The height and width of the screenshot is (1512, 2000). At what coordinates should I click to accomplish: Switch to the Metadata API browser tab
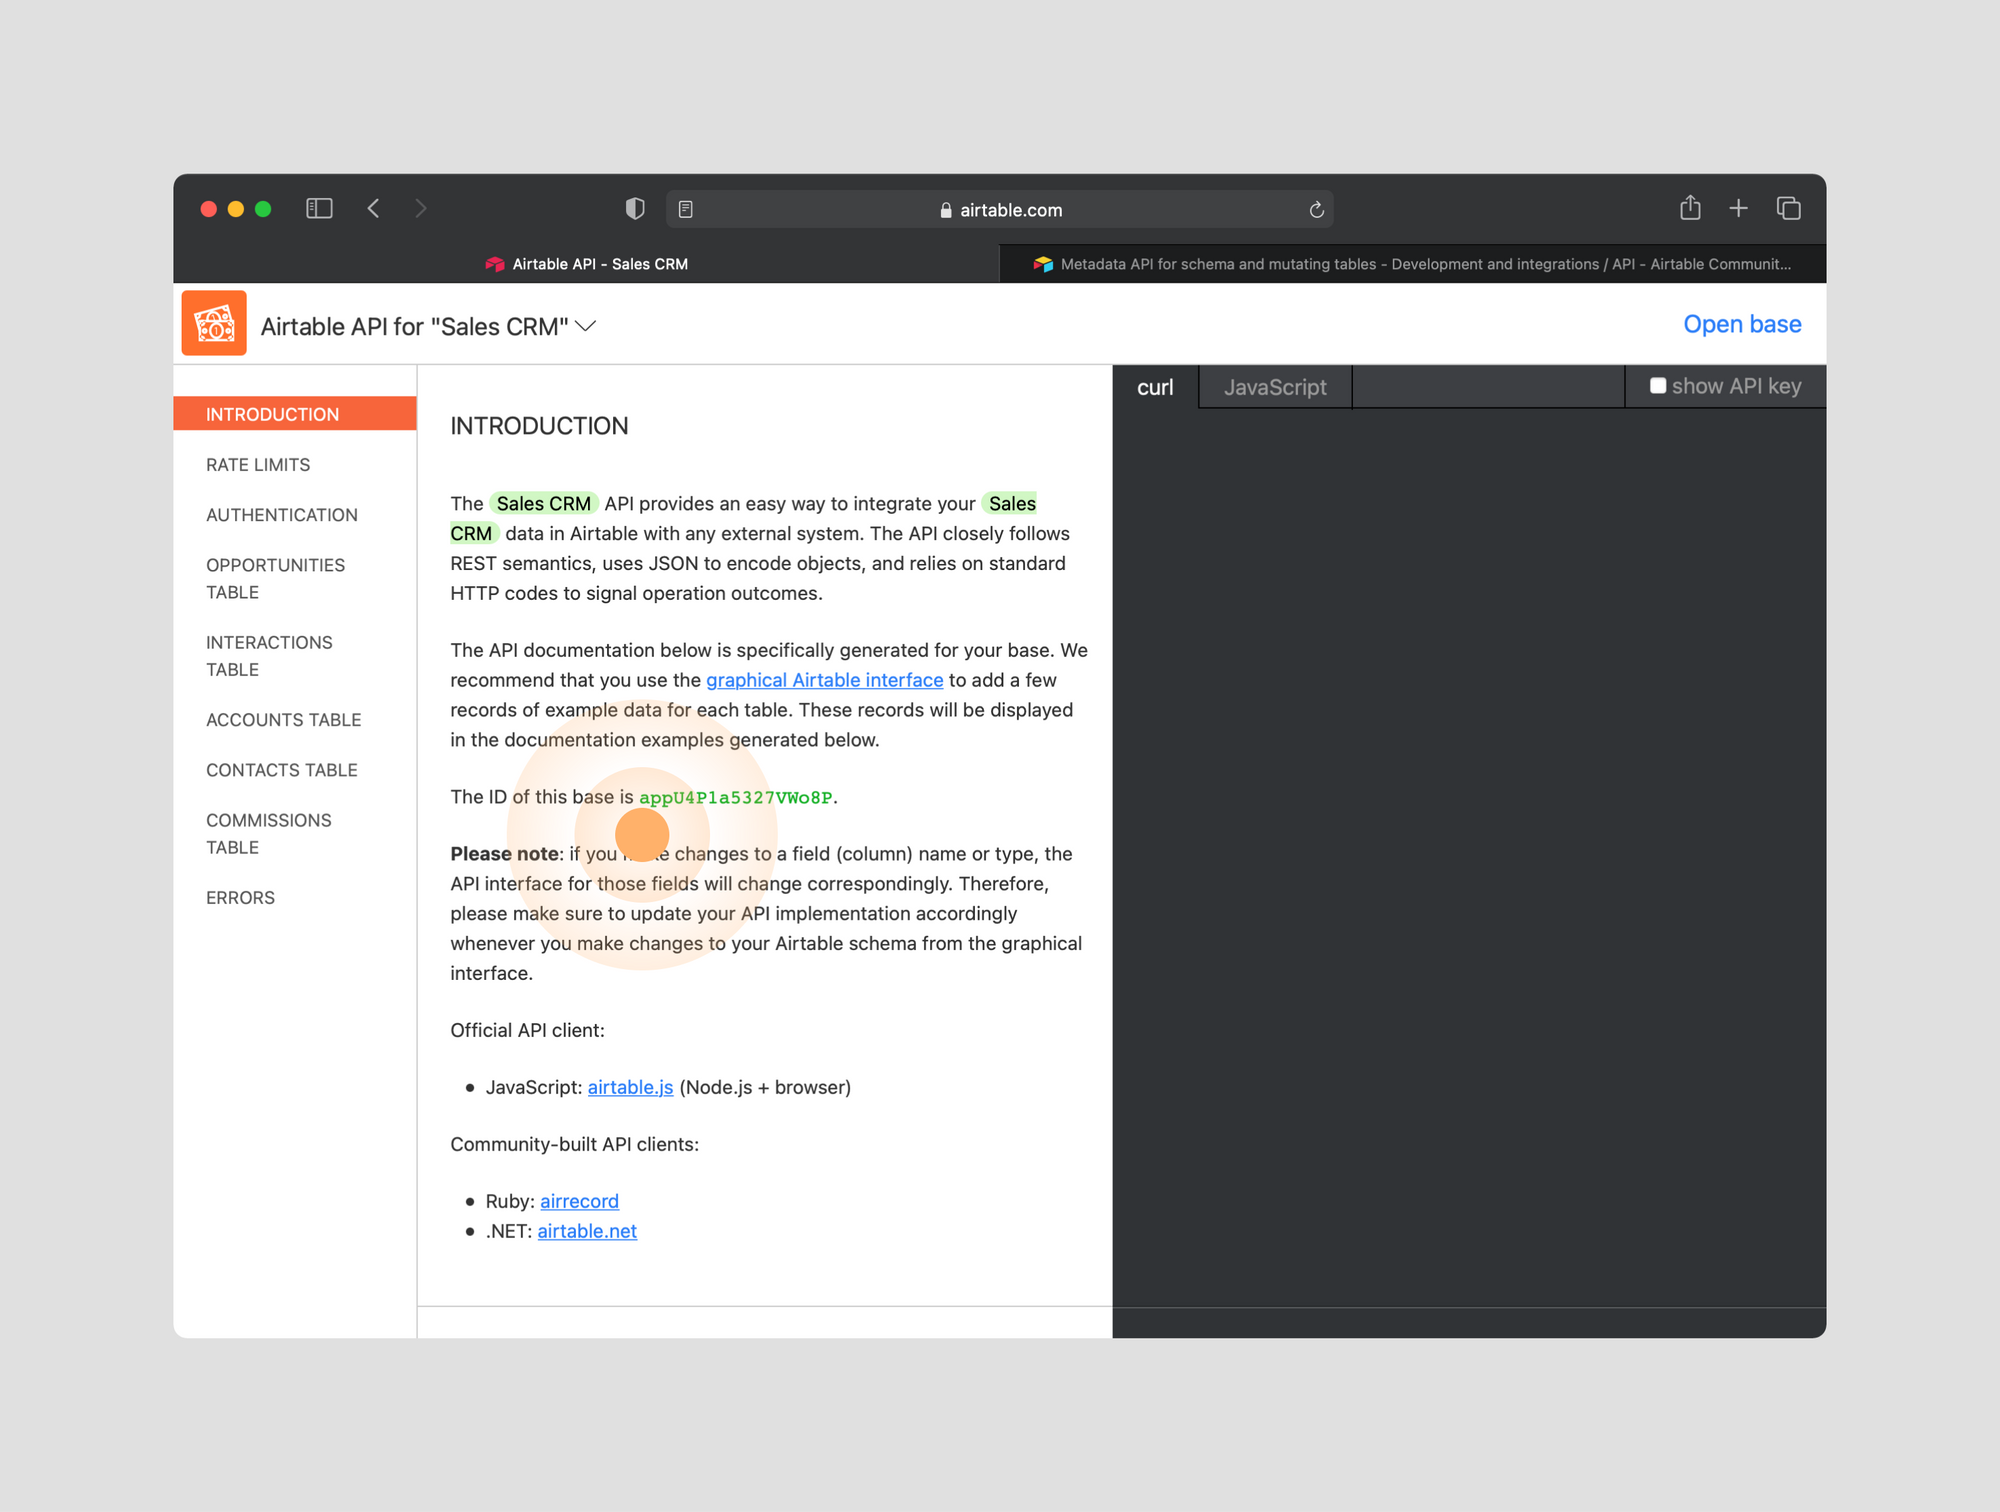(1412, 264)
